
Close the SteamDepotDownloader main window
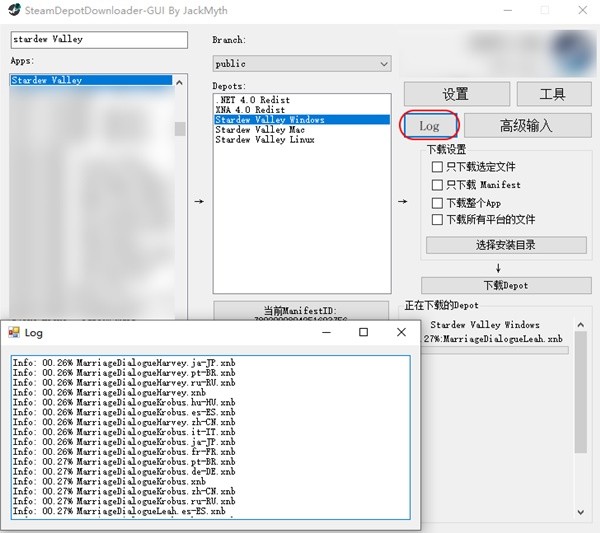582,10
